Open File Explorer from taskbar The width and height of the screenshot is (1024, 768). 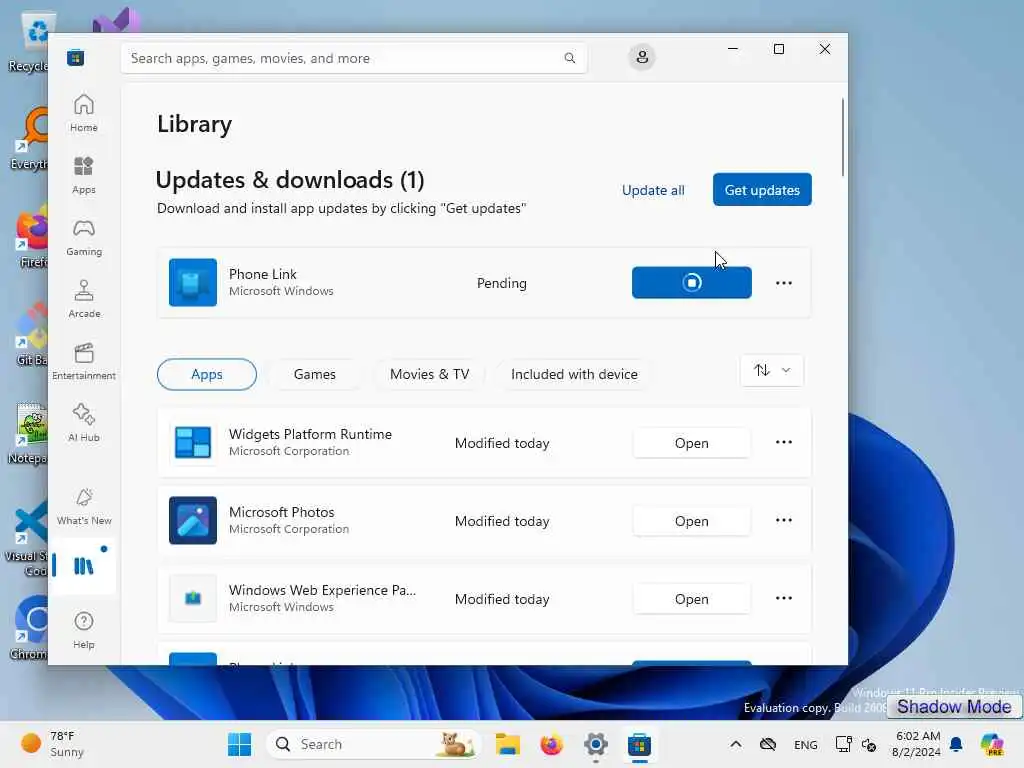point(507,744)
